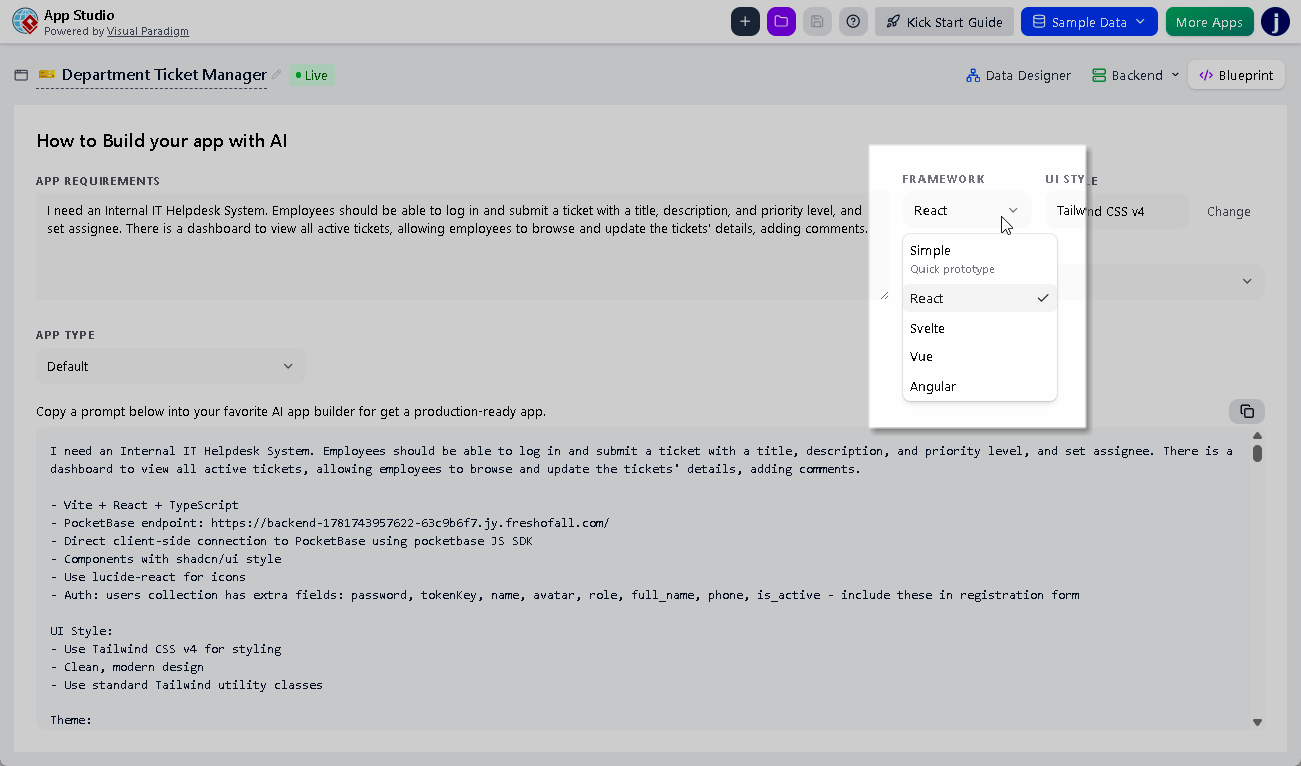Viewport: 1301px width, 766px height.
Task: Click the requirements textarea resize handle
Action: click(884, 295)
